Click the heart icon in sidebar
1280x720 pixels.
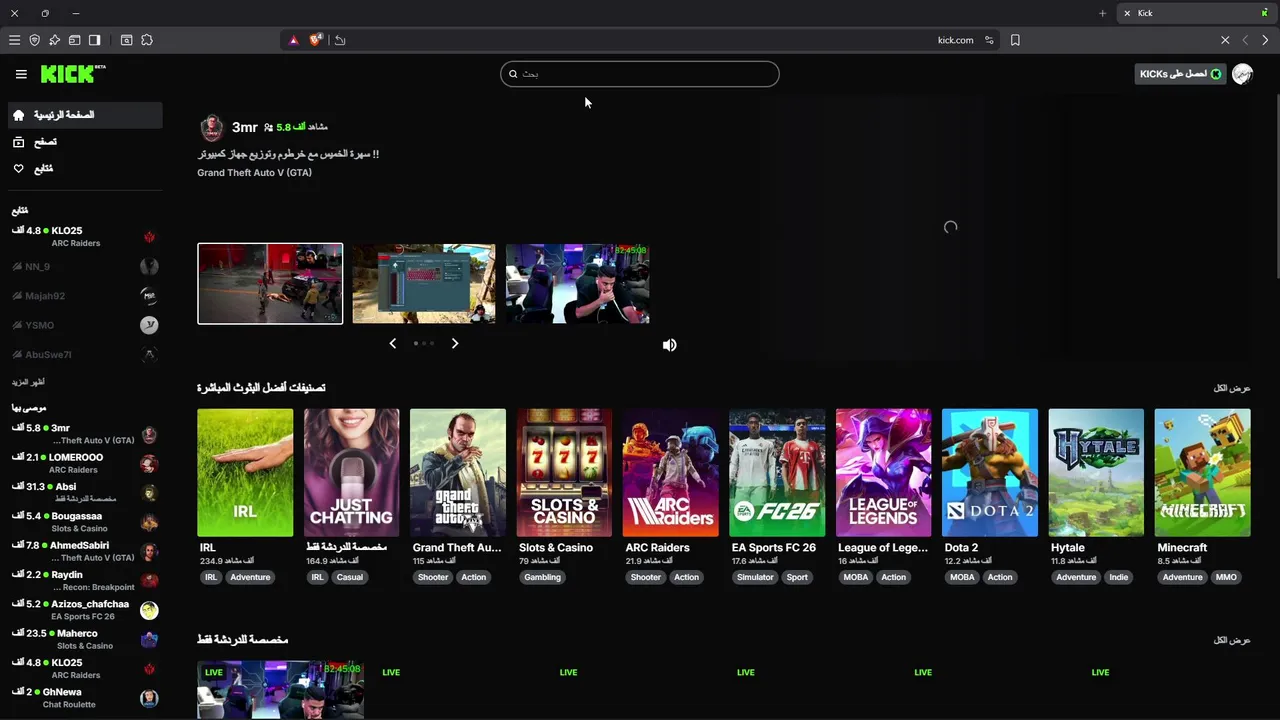(x=18, y=169)
